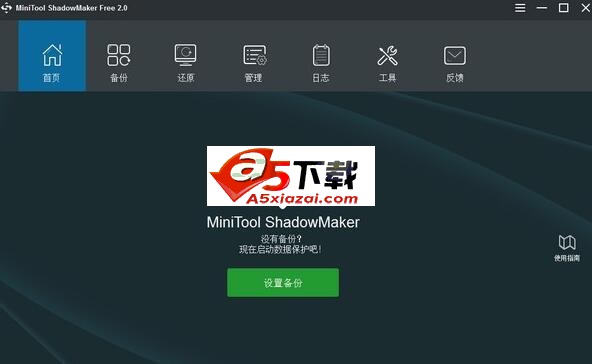This screenshot has width=592, height=364.
Task: Minimize the ShadowMaker window
Action: (x=542, y=8)
